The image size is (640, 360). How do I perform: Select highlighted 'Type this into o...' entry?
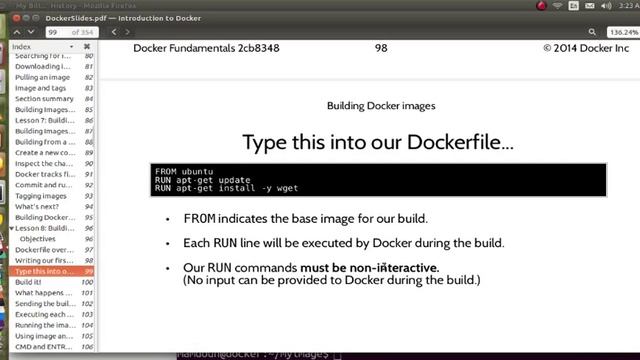pyautogui.click(x=52, y=271)
